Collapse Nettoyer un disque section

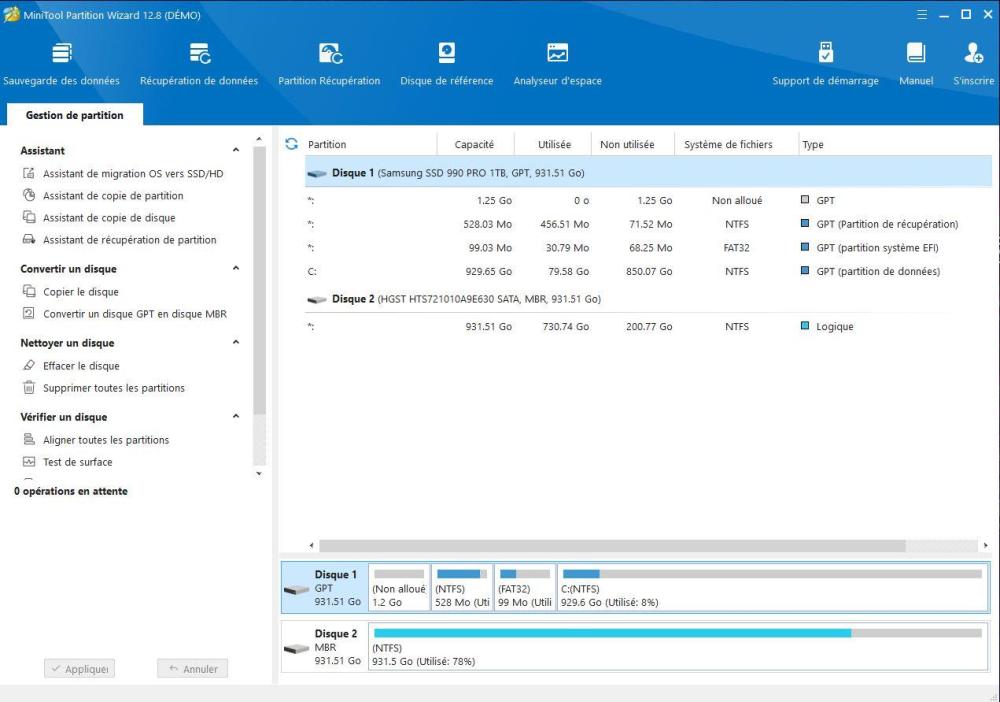pyautogui.click(x=236, y=343)
